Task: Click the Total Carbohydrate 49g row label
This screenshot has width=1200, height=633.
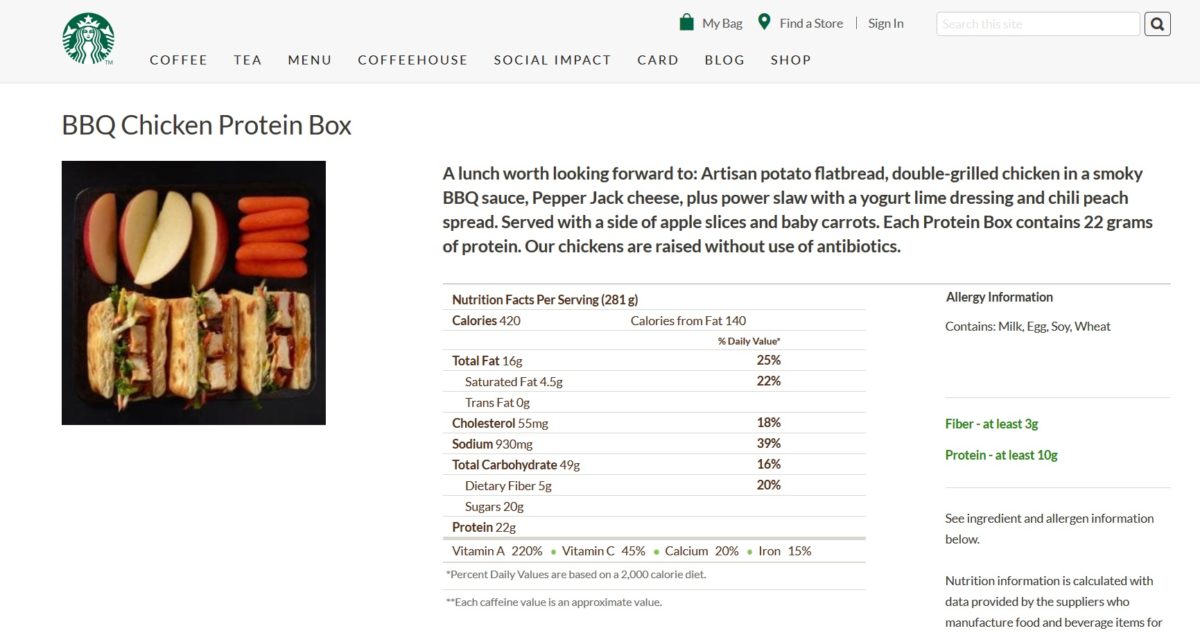Action: click(516, 465)
